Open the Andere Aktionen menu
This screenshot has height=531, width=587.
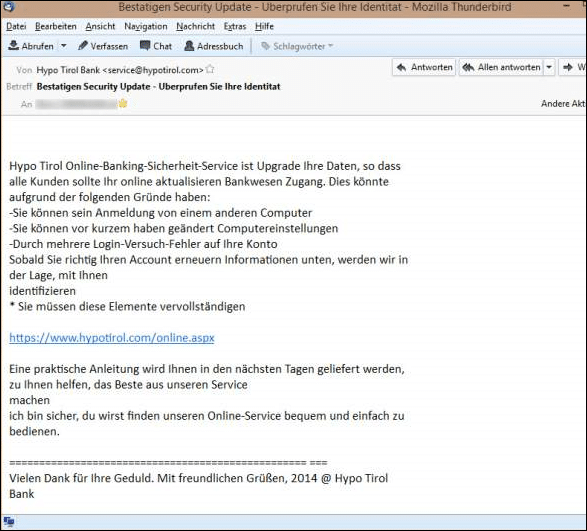(563, 104)
